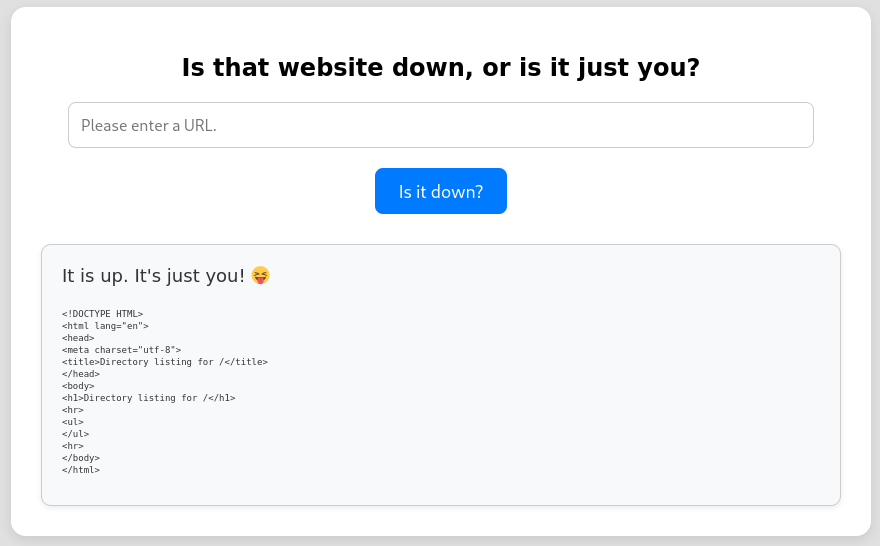Viewport: 880px width, 546px height.
Task: Click the '<meta charset="utf-8">' line
Action: (x=122, y=350)
